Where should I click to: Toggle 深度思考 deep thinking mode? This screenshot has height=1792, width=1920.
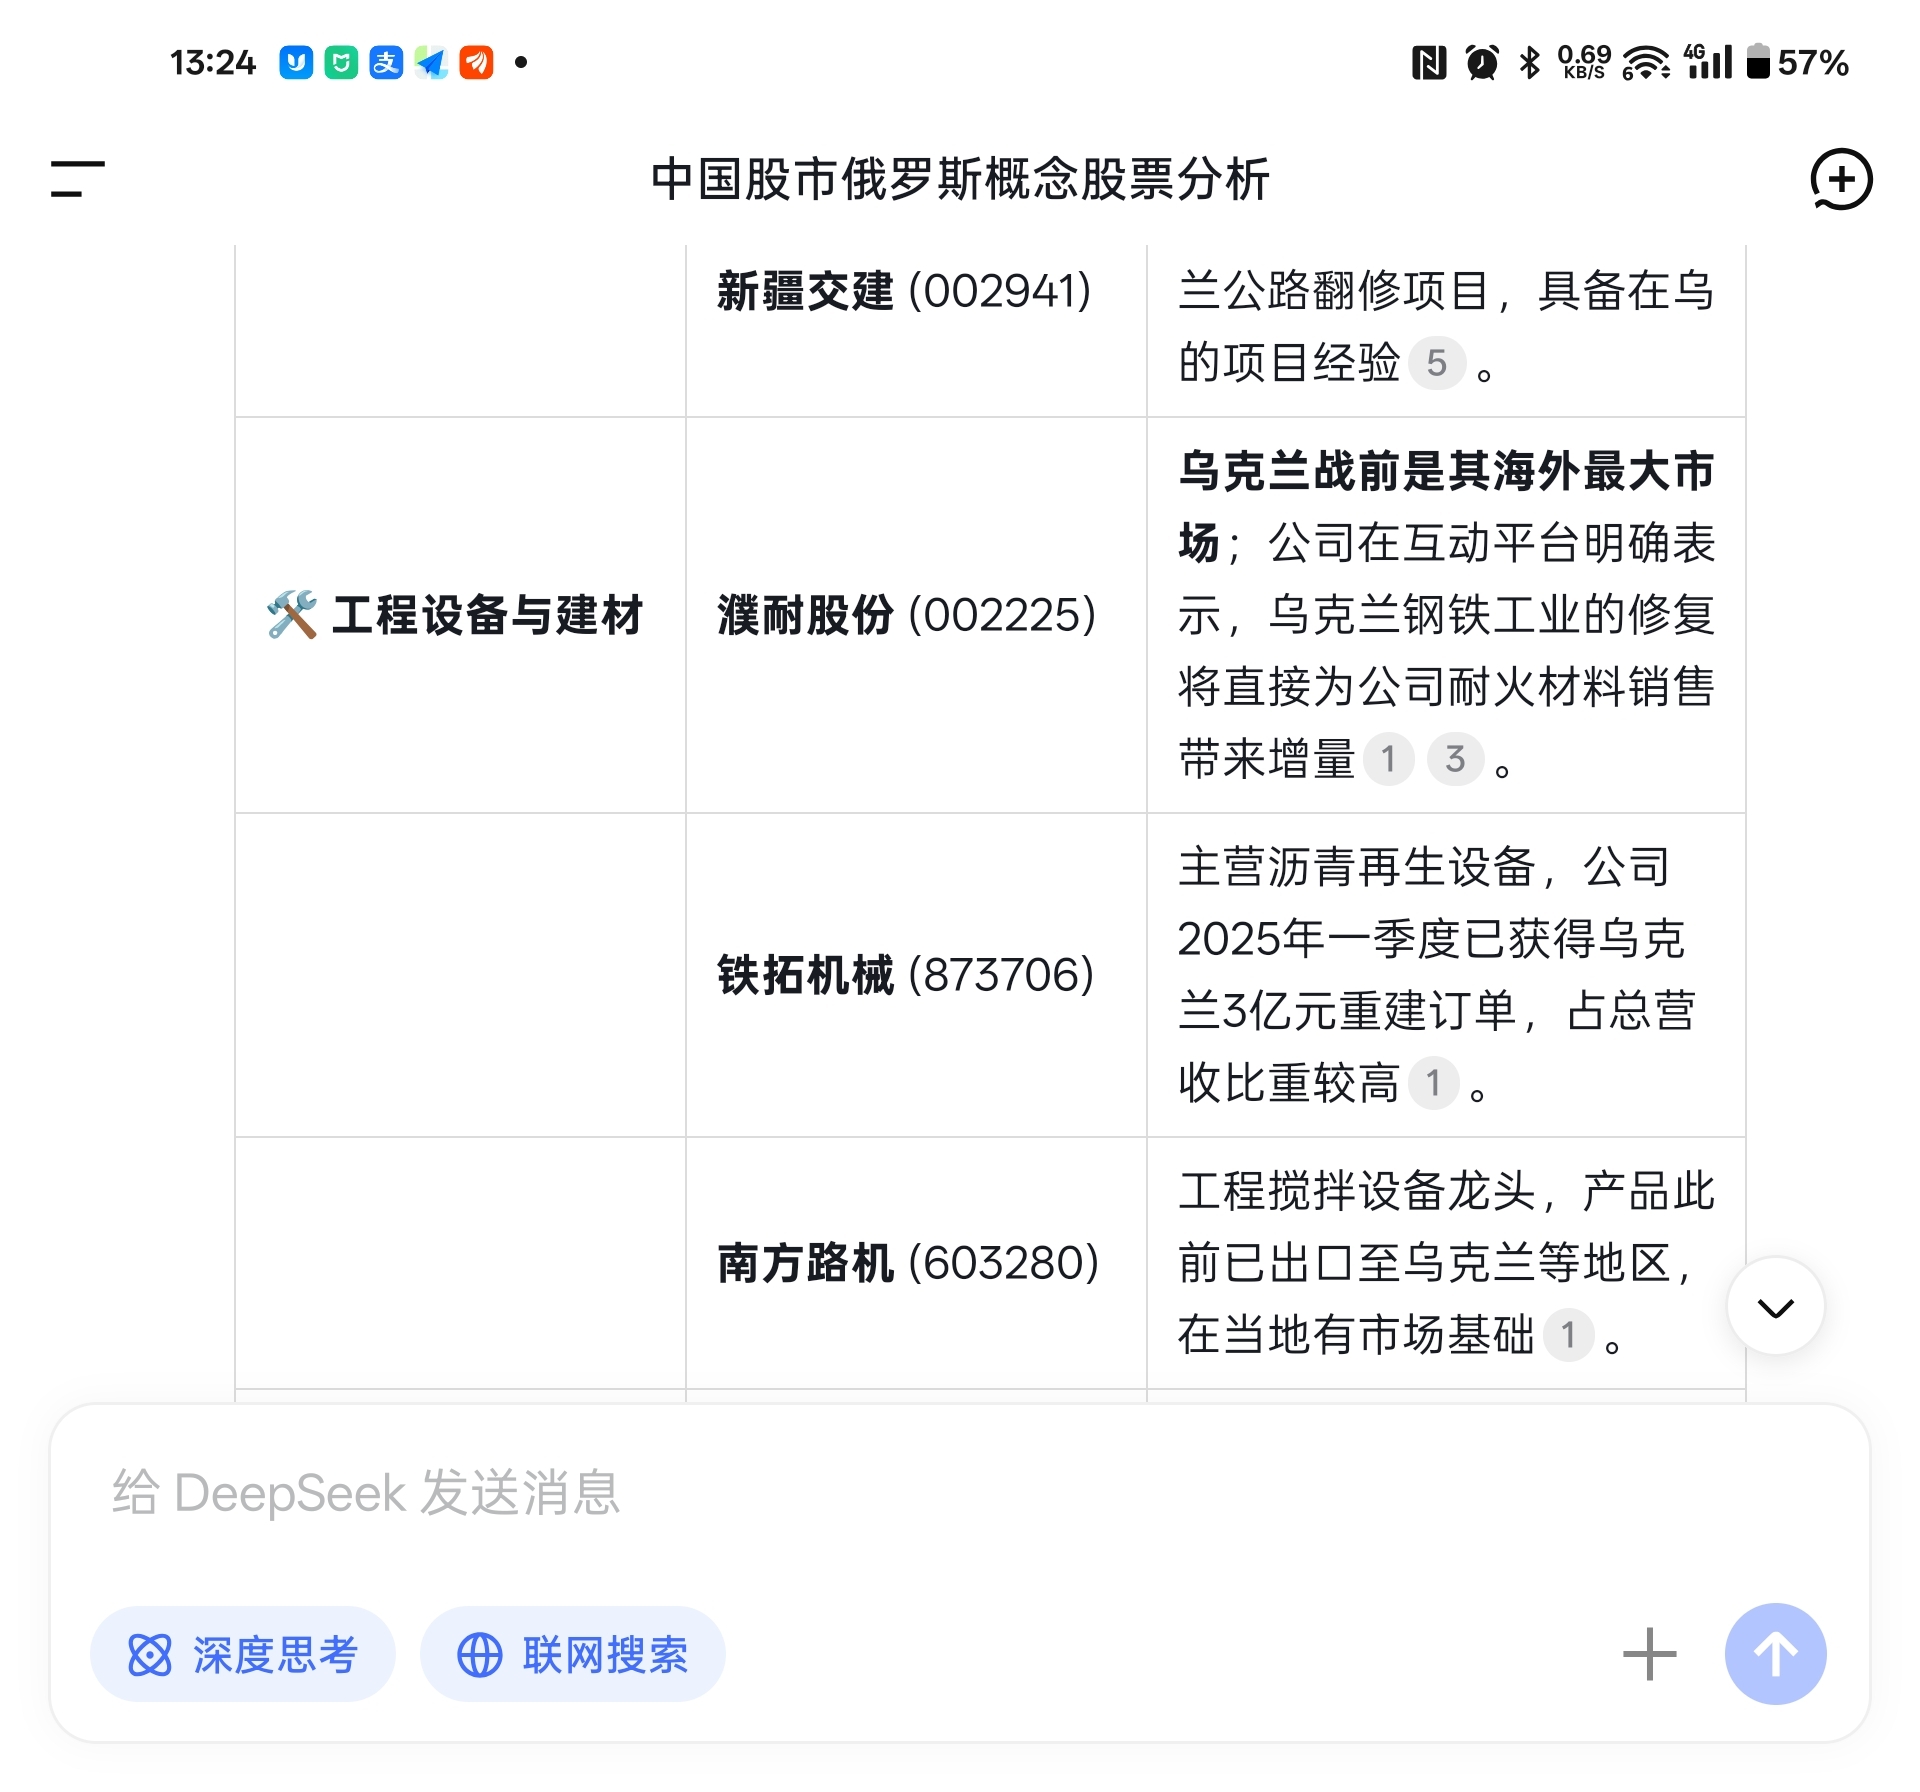tap(243, 1654)
